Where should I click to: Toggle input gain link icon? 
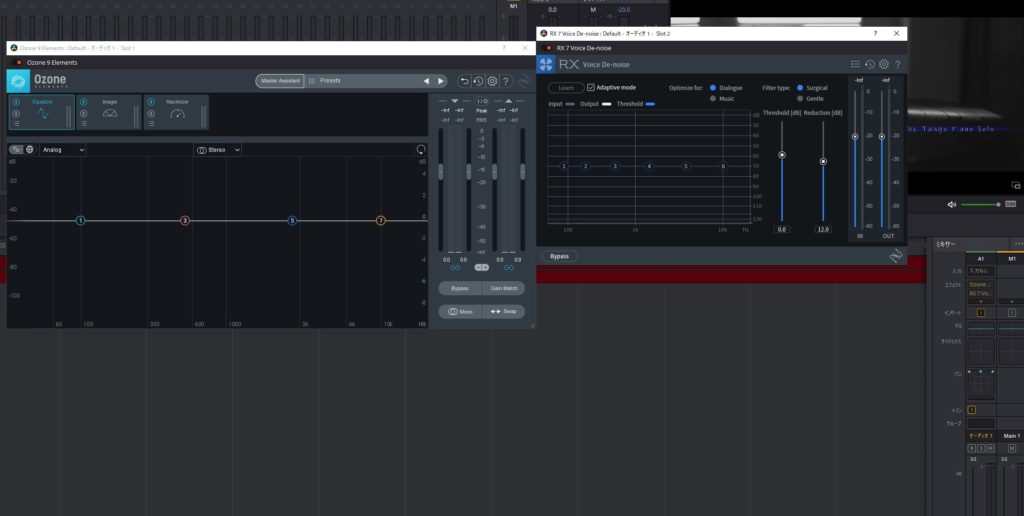tap(455, 268)
